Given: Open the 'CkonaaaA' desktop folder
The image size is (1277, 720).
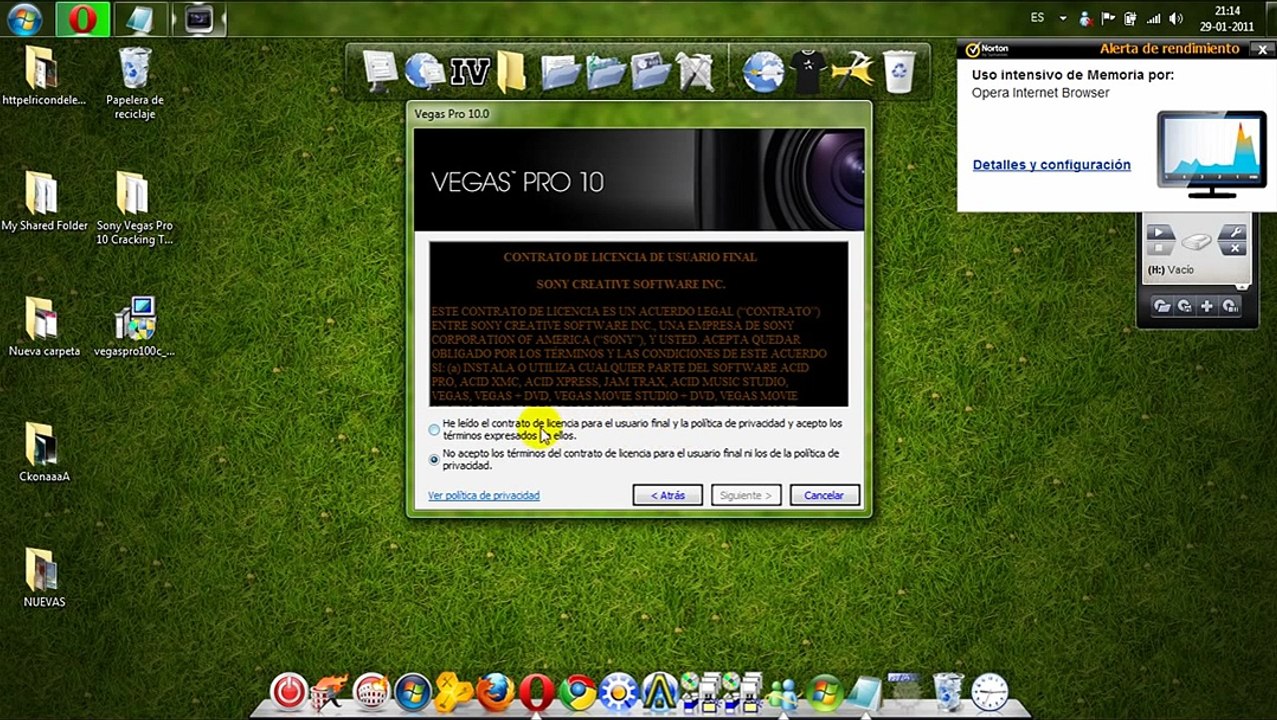Looking at the screenshot, I should tap(43, 452).
